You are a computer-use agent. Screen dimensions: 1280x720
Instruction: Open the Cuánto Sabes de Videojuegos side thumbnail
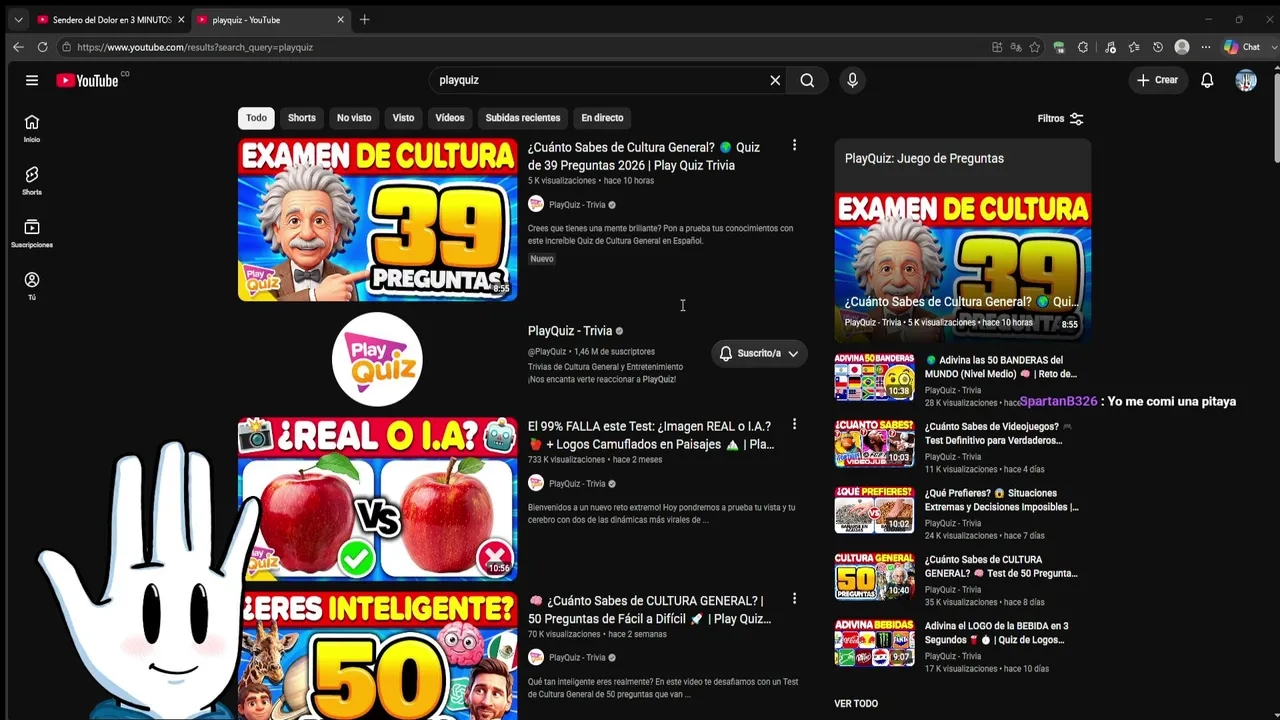(875, 443)
